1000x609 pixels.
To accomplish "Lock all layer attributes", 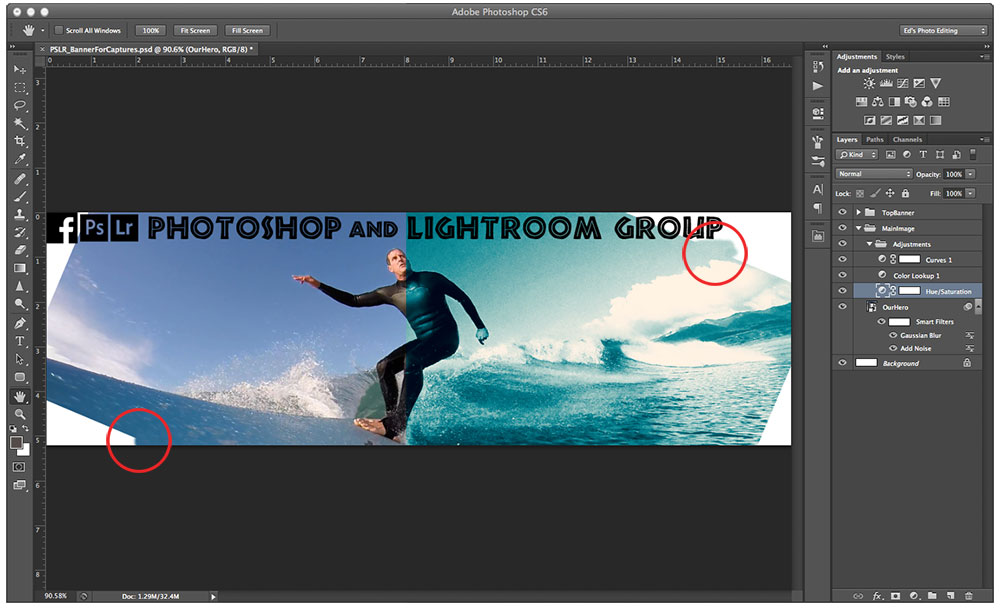I will (905, 193).
